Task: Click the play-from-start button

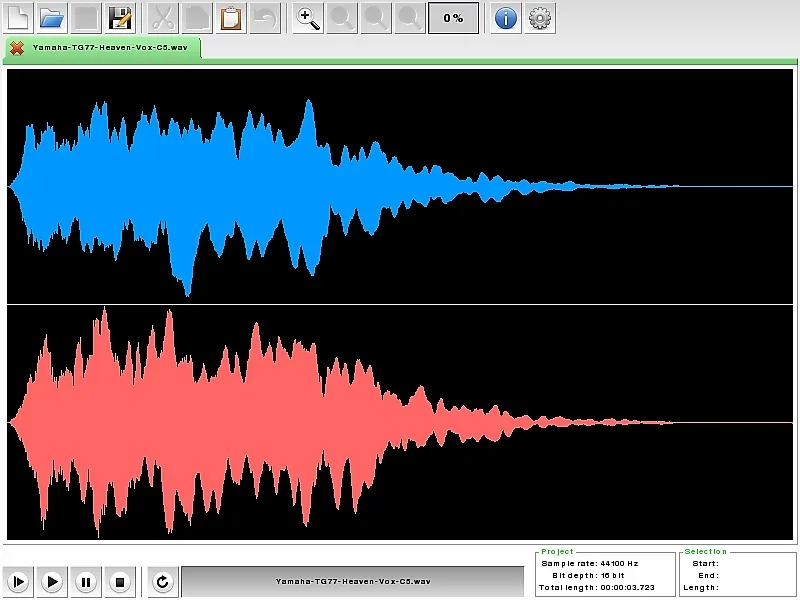Action: point(19,581)
